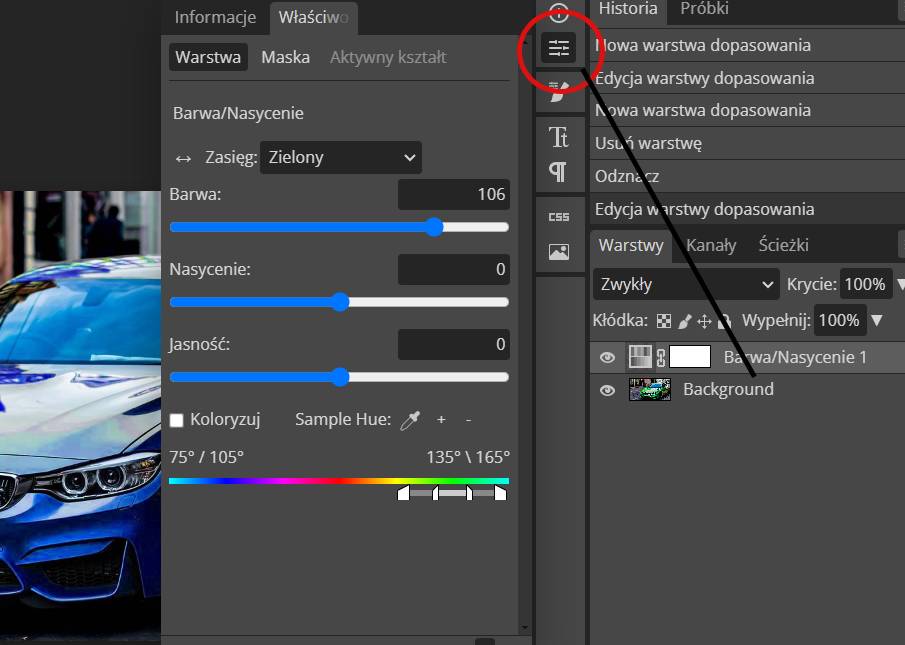The width and height of the screenshot is (905, 645).
Task: Expand the Wypełnij percentage arrow
Action: tap(877, 320)
